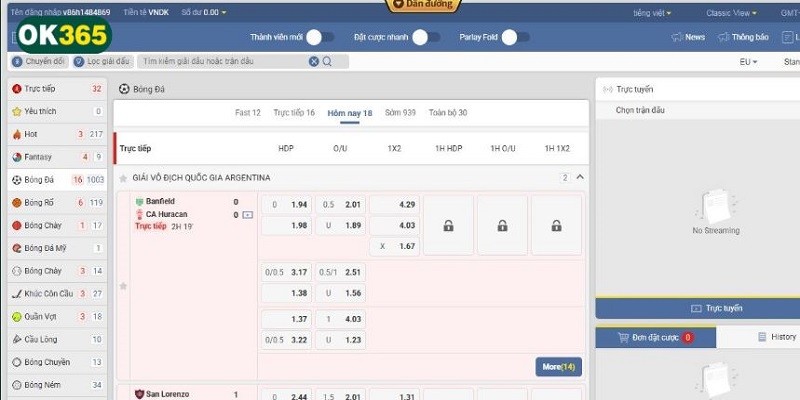Viewport: 800px width, 400px height.
Task: Switch to Đơn đặt cược tab
Action: (x=656, y=337)
